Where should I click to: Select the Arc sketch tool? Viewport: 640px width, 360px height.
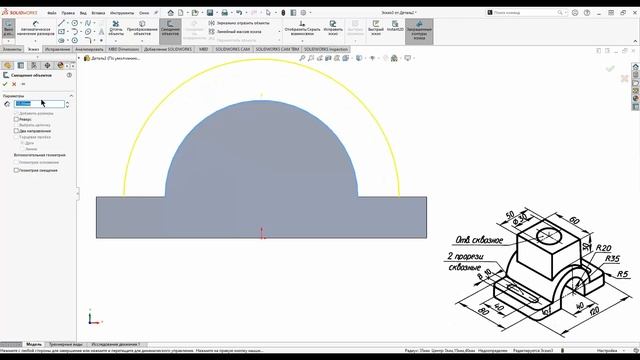(75, 31)
